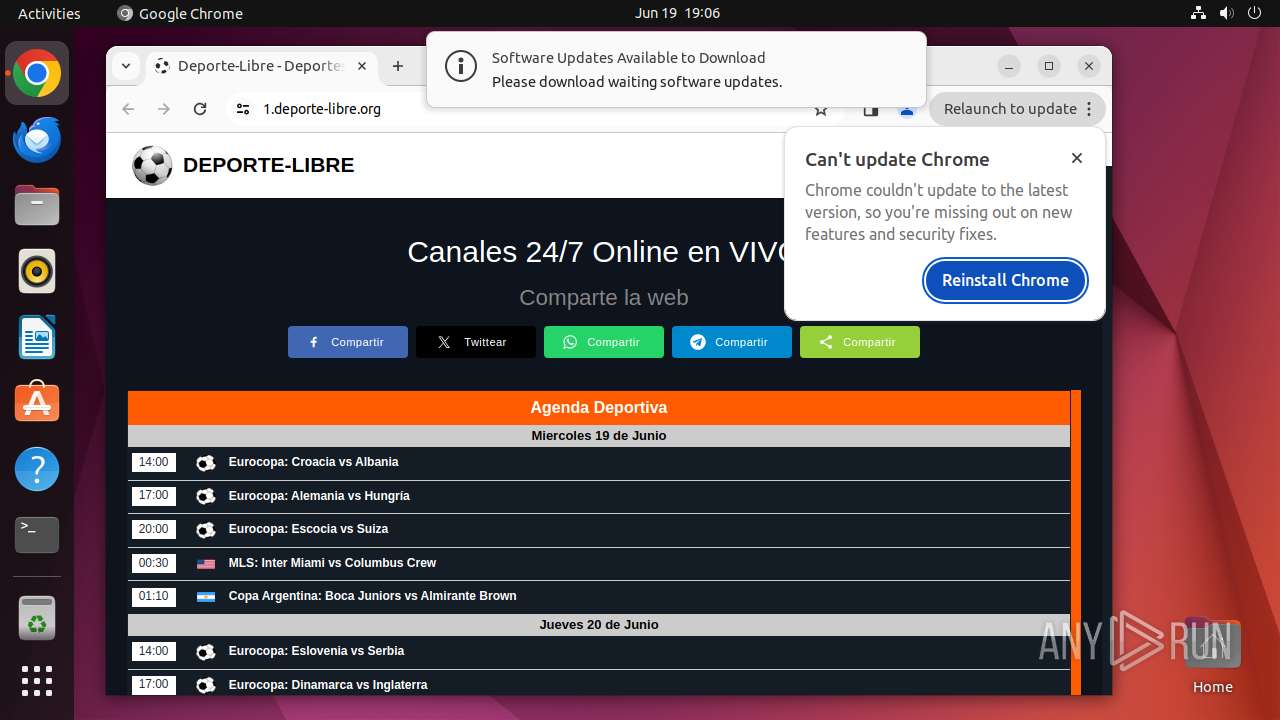The image size is (1280, 720).
Task: Open Ubuntu Software store icon
Action: pos(37,403)
